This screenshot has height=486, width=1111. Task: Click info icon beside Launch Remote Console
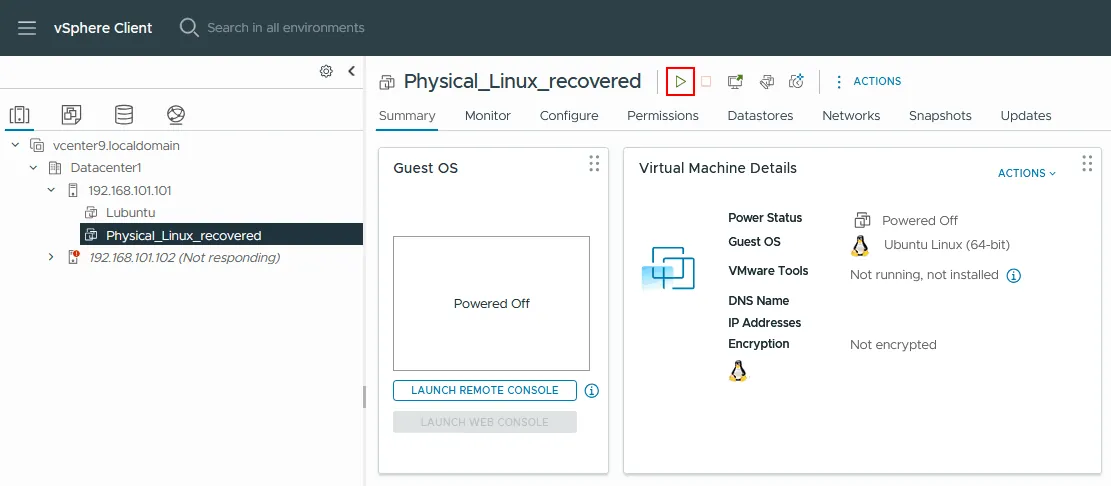coord(592,390)
